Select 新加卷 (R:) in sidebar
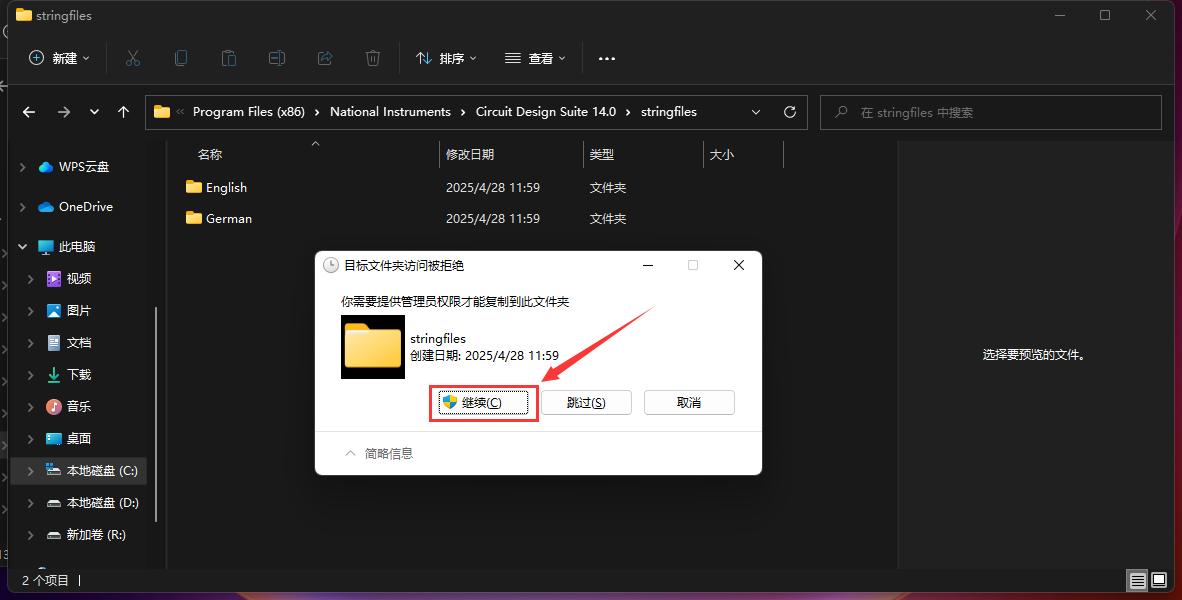Screen dimensions: 1182x600 point(96,535)
